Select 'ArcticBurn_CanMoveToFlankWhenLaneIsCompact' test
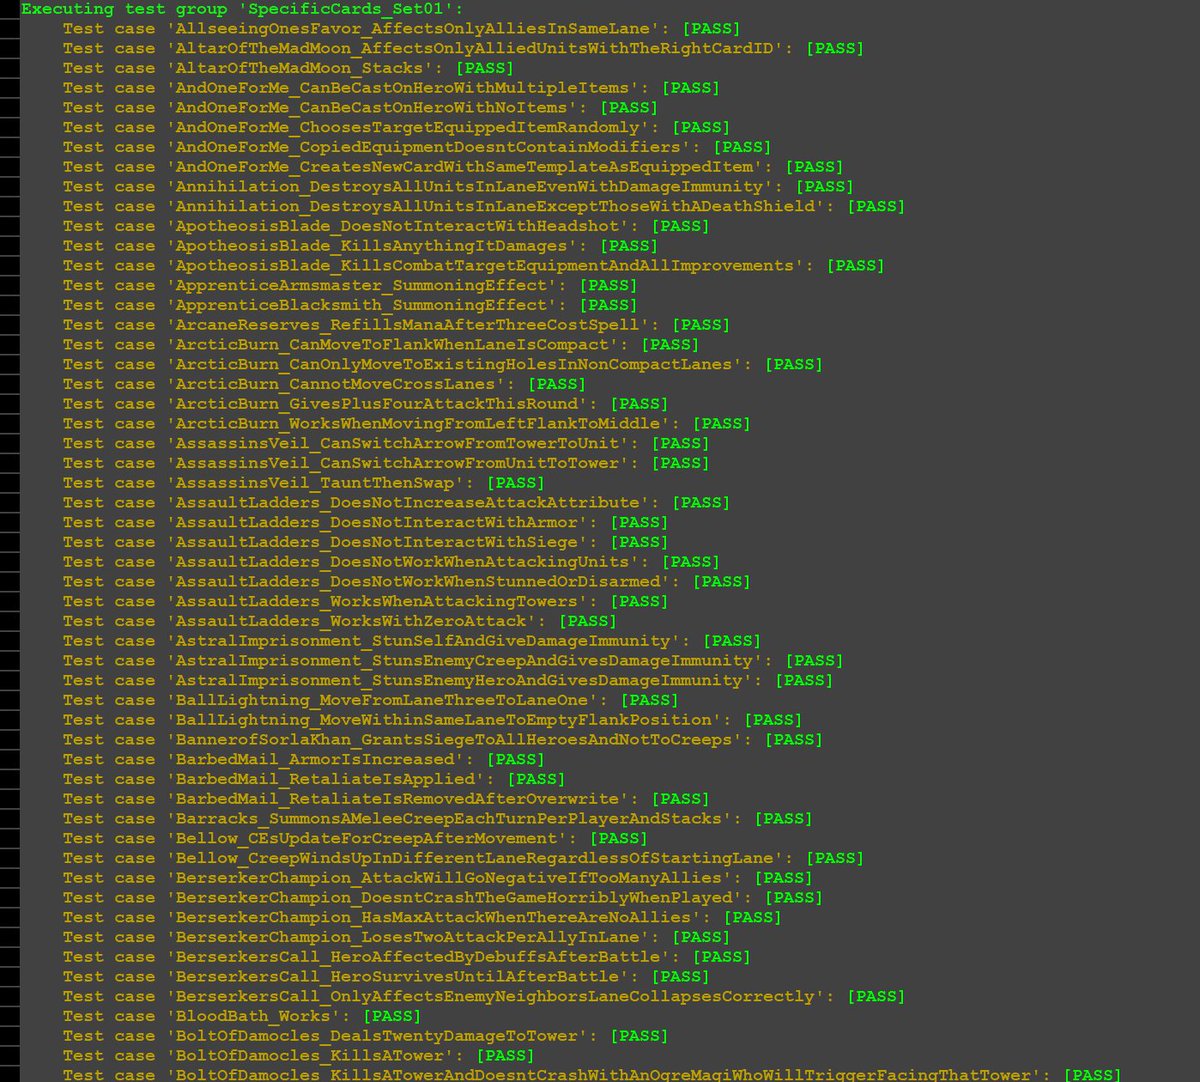 [381, 344]
